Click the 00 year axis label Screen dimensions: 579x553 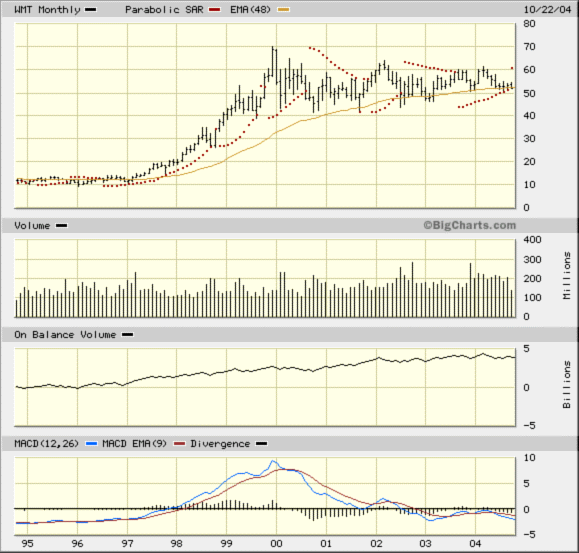[x=277, y=544]
